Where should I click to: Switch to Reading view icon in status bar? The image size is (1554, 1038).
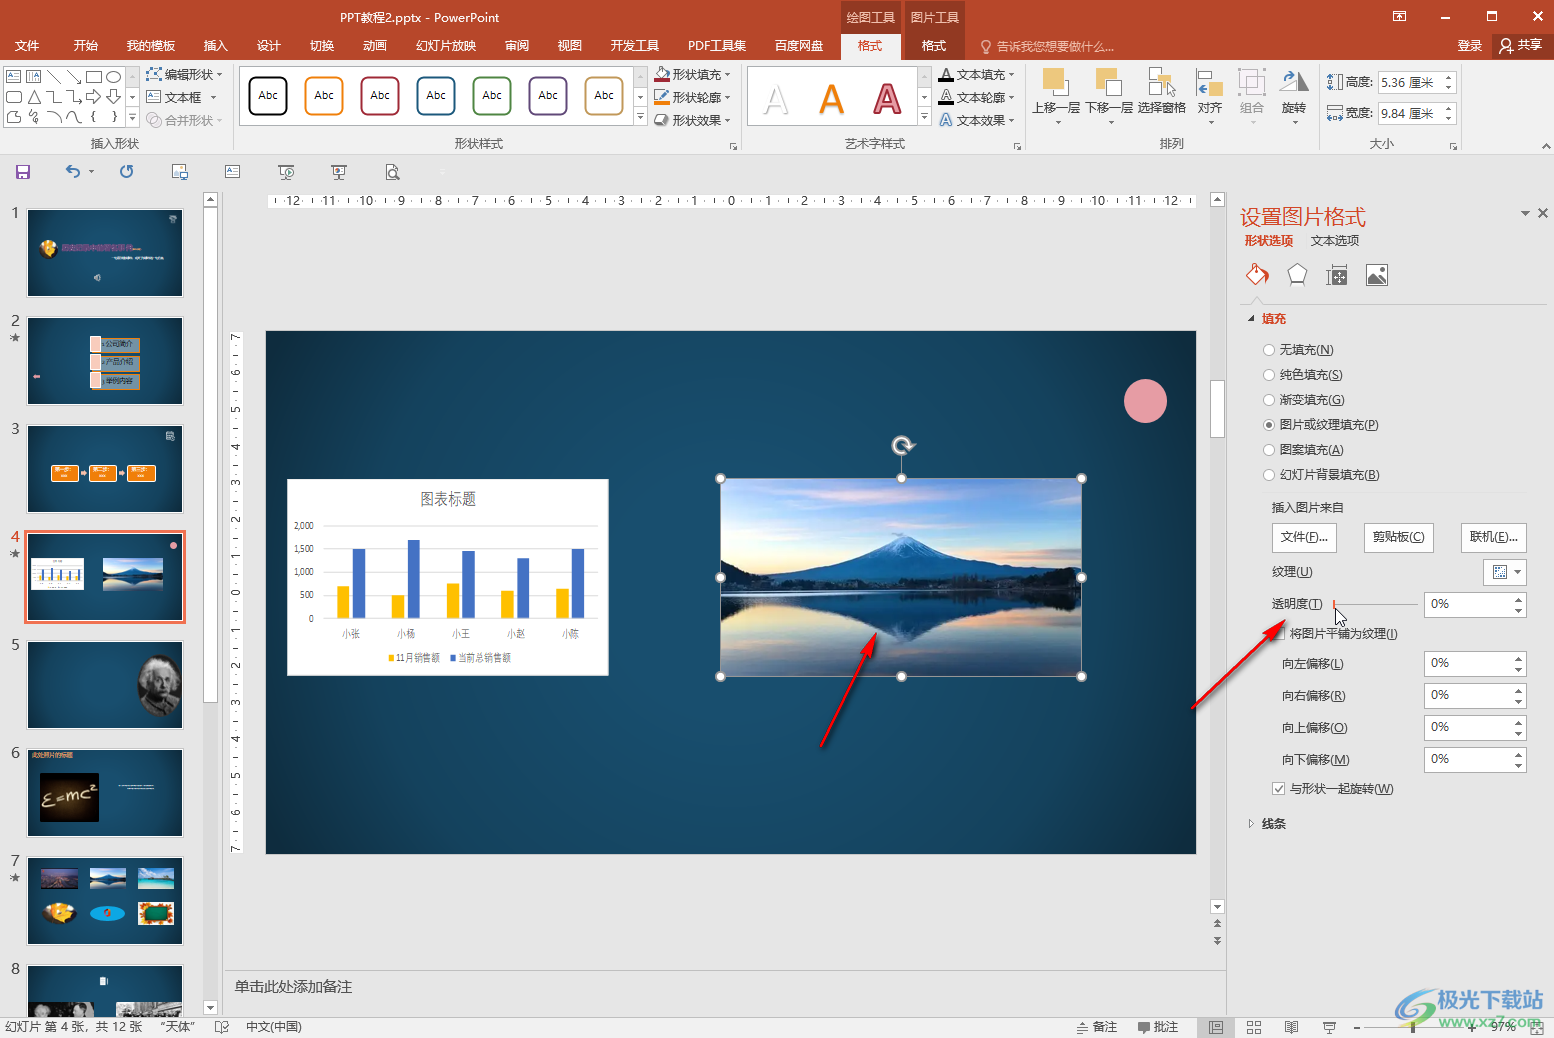tap(1292, 1027)
